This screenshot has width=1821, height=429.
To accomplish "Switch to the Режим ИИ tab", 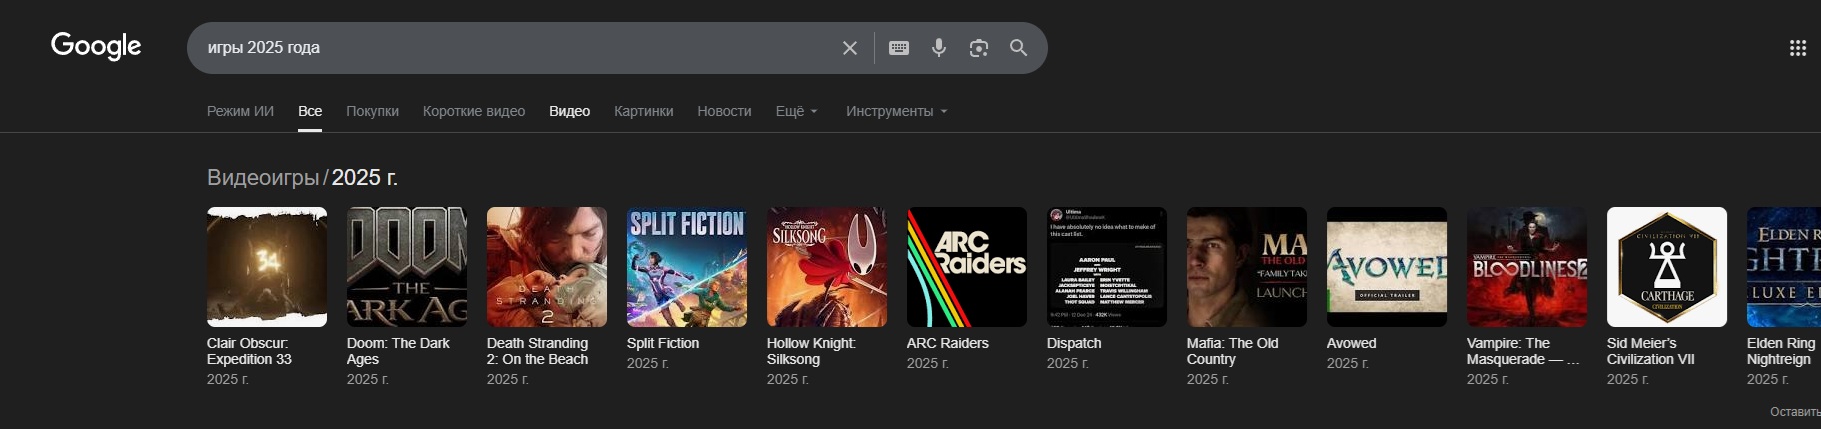I will tap(240, 111).
